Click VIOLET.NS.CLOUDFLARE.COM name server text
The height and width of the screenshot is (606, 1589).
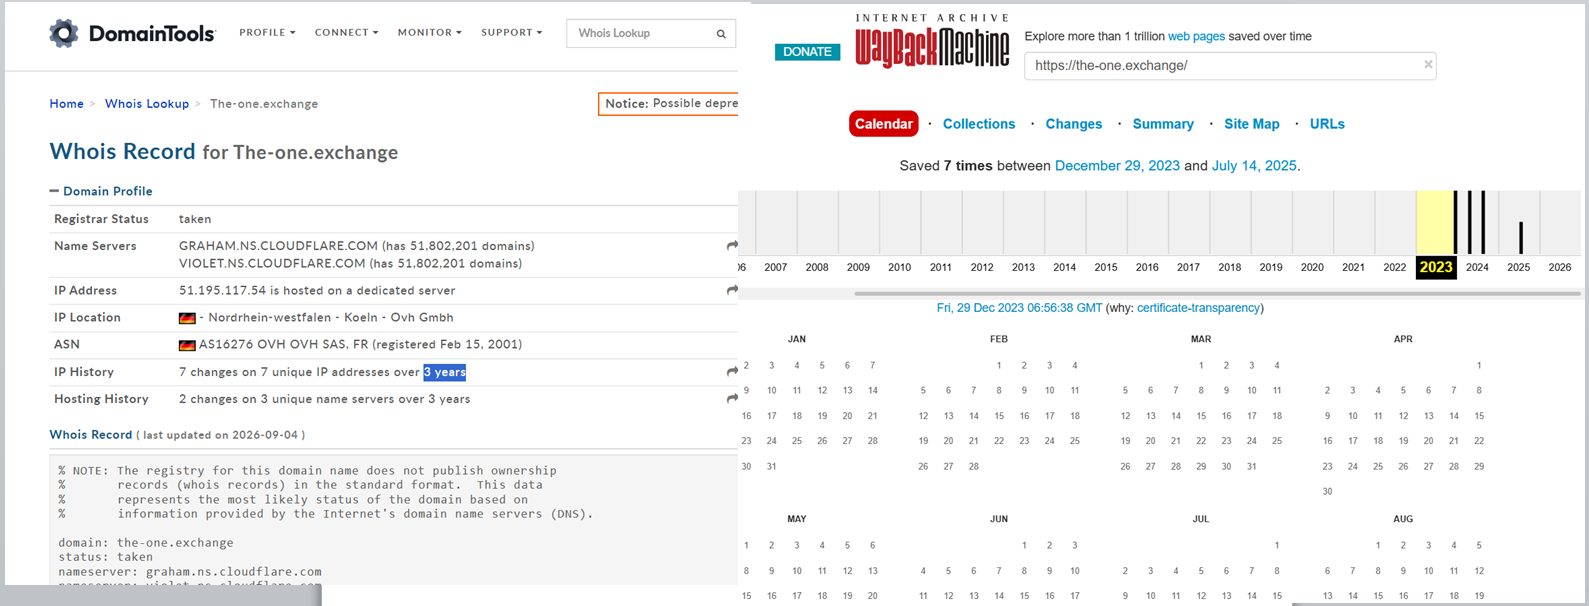click(x=272, y=264)
